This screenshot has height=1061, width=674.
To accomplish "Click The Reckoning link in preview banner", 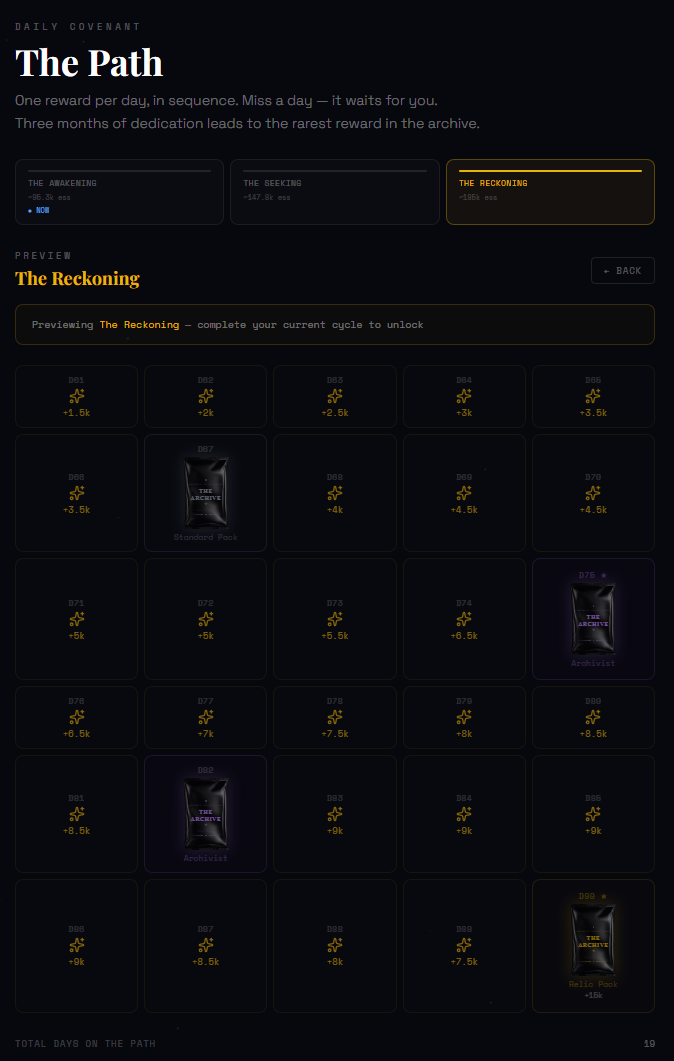I will point(139,325).
